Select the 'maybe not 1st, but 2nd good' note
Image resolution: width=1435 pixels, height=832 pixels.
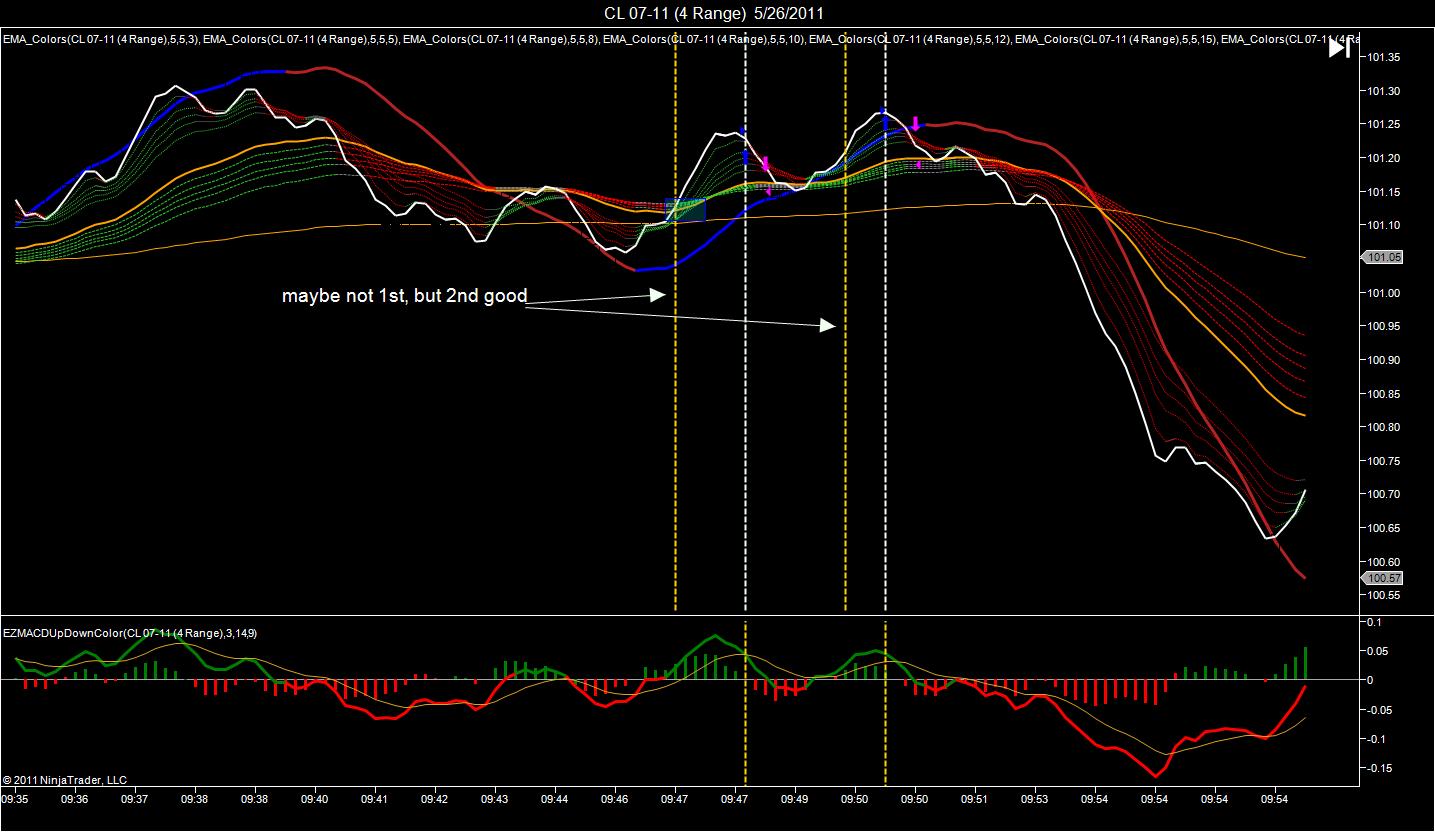pyautogui.click(x=404, y=297)
